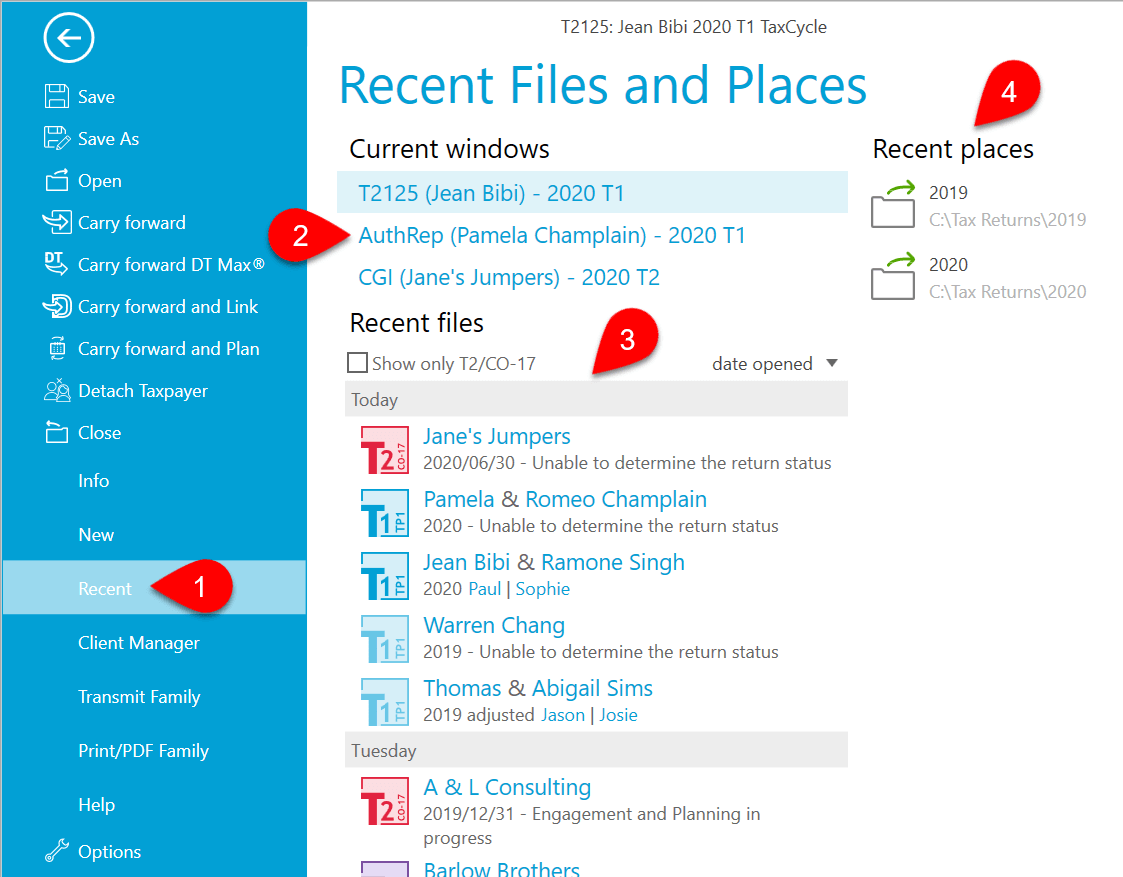
Task: Switch to CGI (Jane's Jumpers) - 2020 T2 window
Action: (509, 277)
